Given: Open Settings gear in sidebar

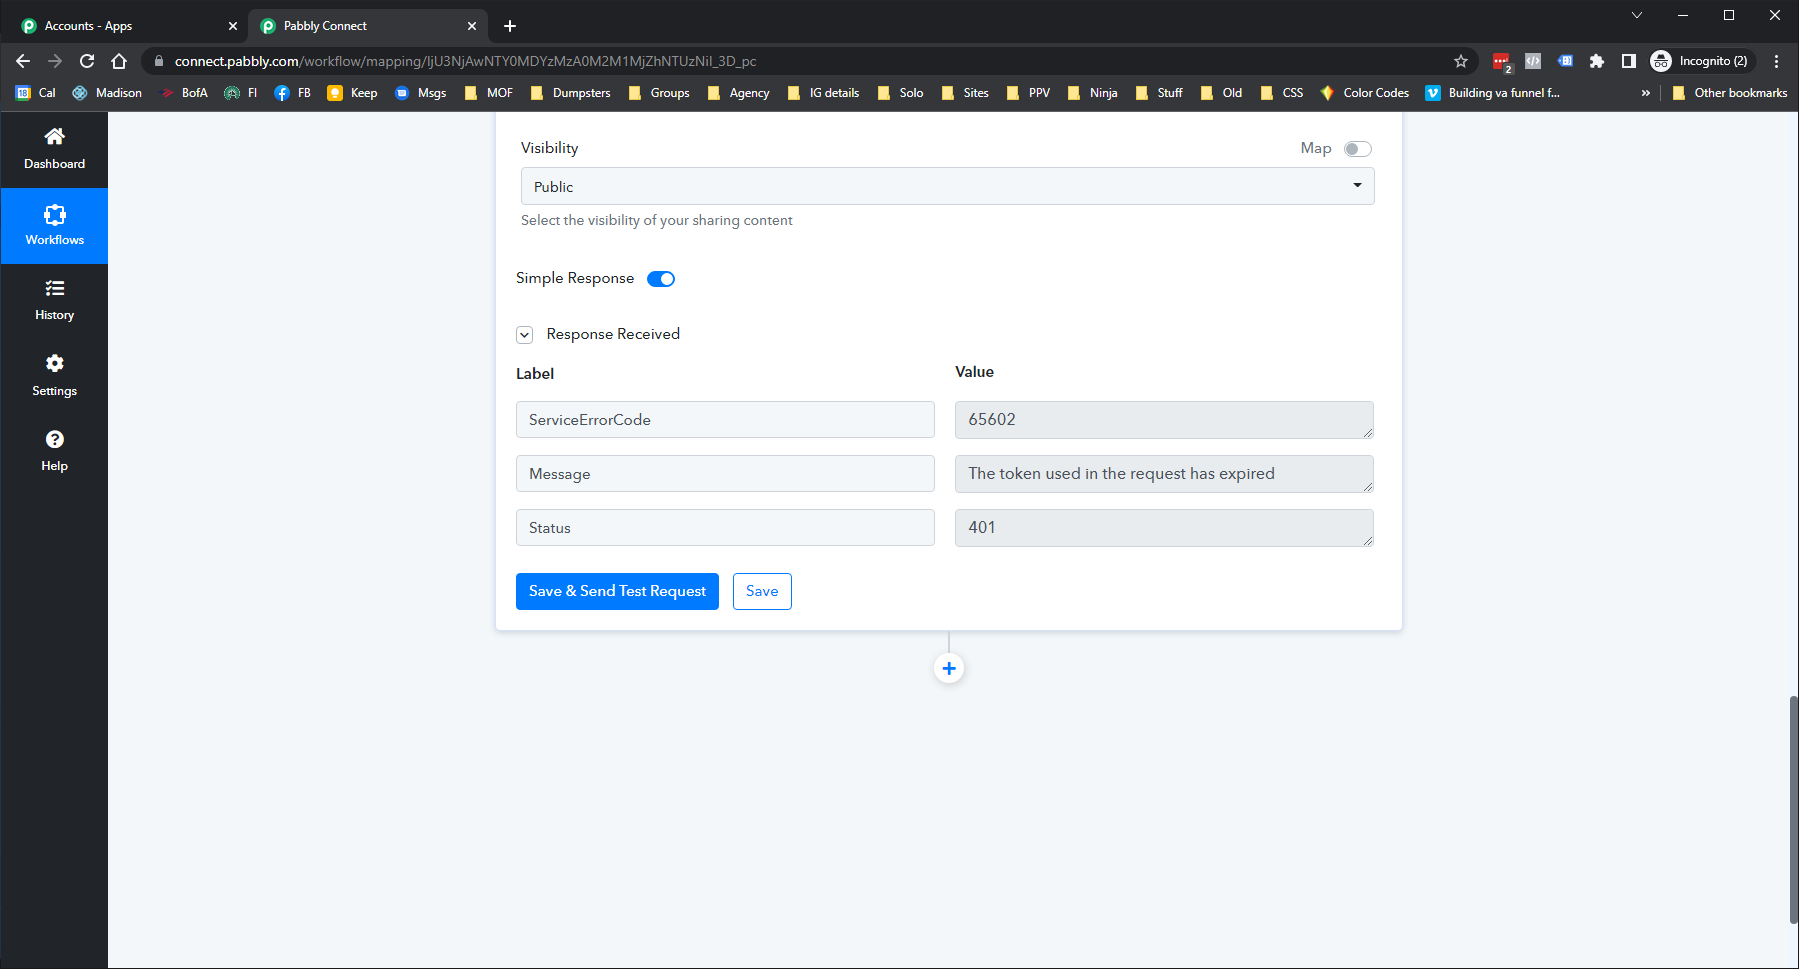Looking at the screenshot, I should [x=54, y=375].
